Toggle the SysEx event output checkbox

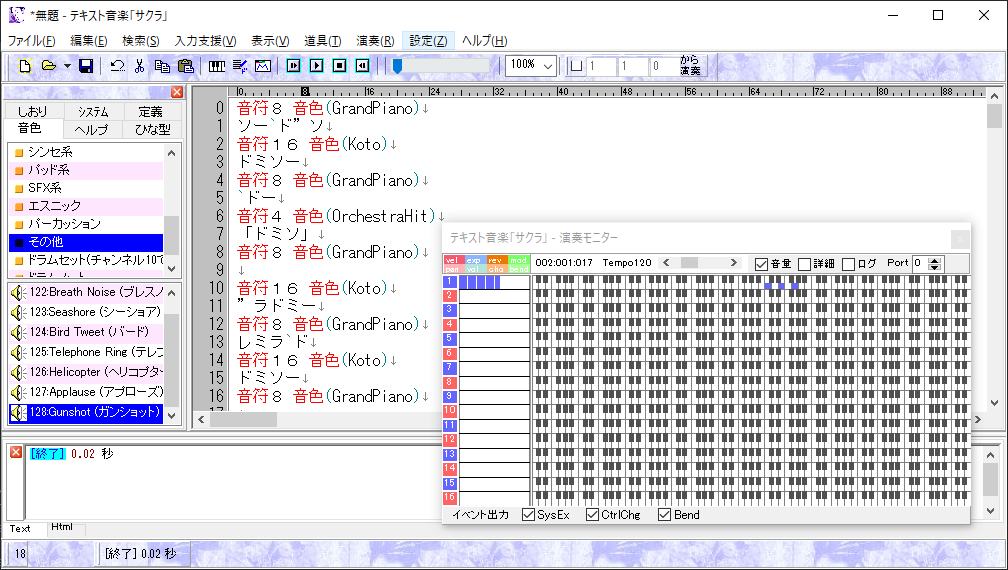[528, 515]
